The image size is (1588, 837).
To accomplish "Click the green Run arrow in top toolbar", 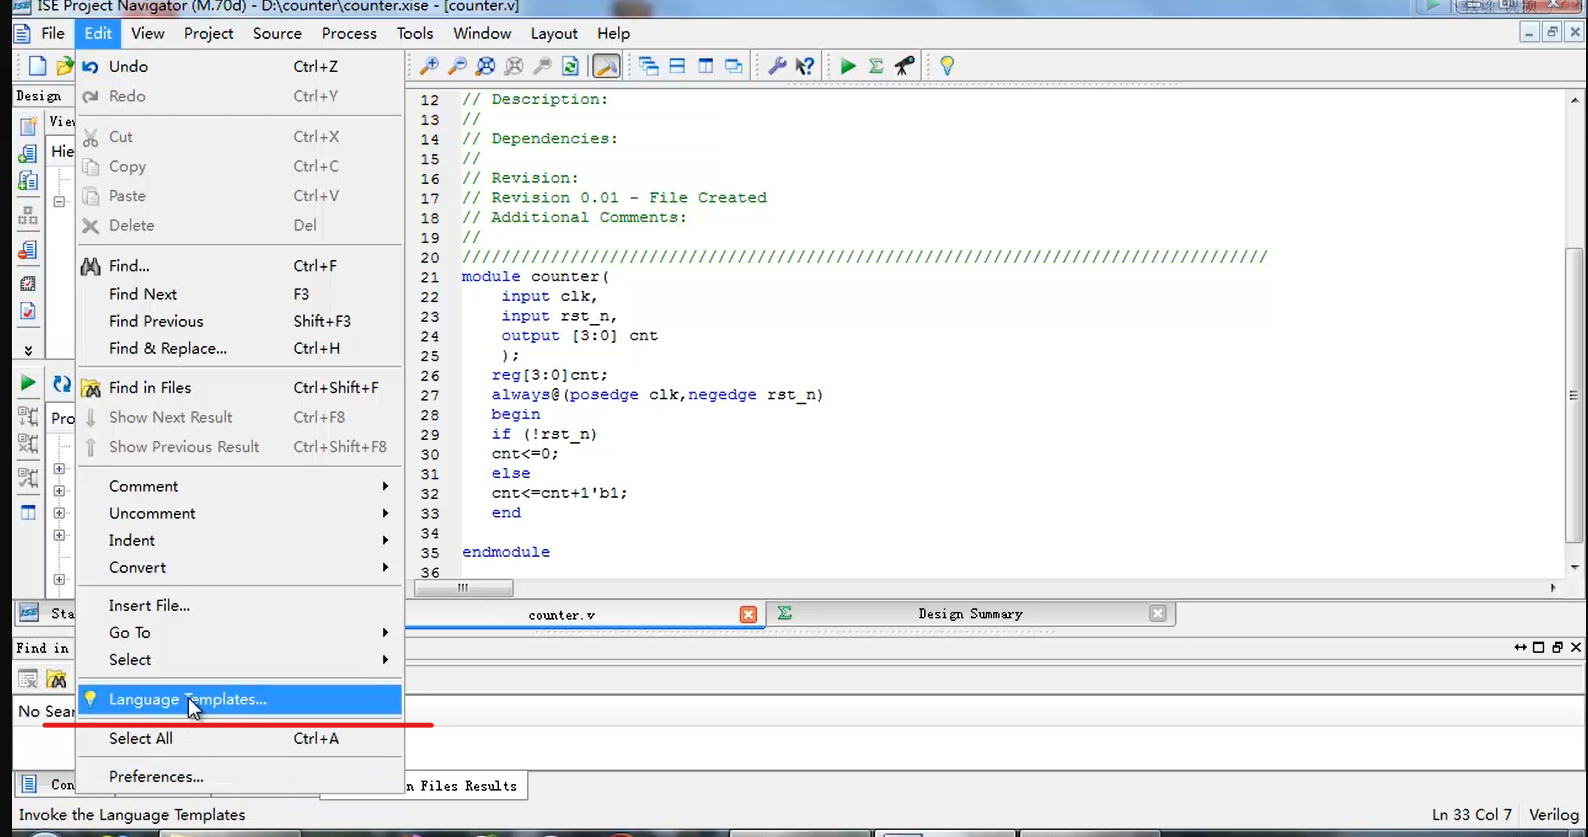I will point(848,66).
